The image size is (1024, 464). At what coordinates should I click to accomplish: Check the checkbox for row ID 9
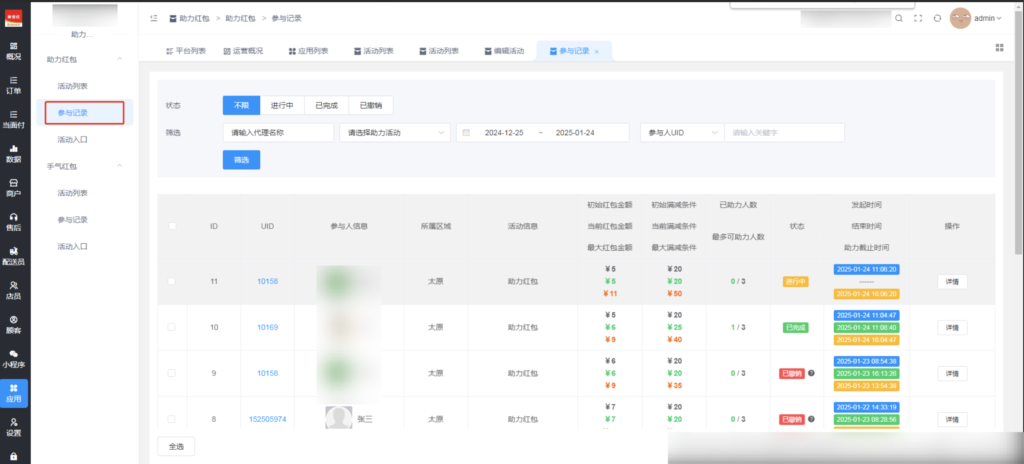click(172, 373)
